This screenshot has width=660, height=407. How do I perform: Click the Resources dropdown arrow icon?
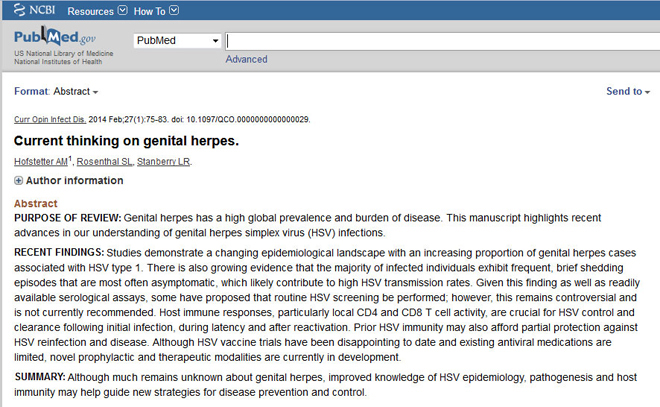pos(122,10)
